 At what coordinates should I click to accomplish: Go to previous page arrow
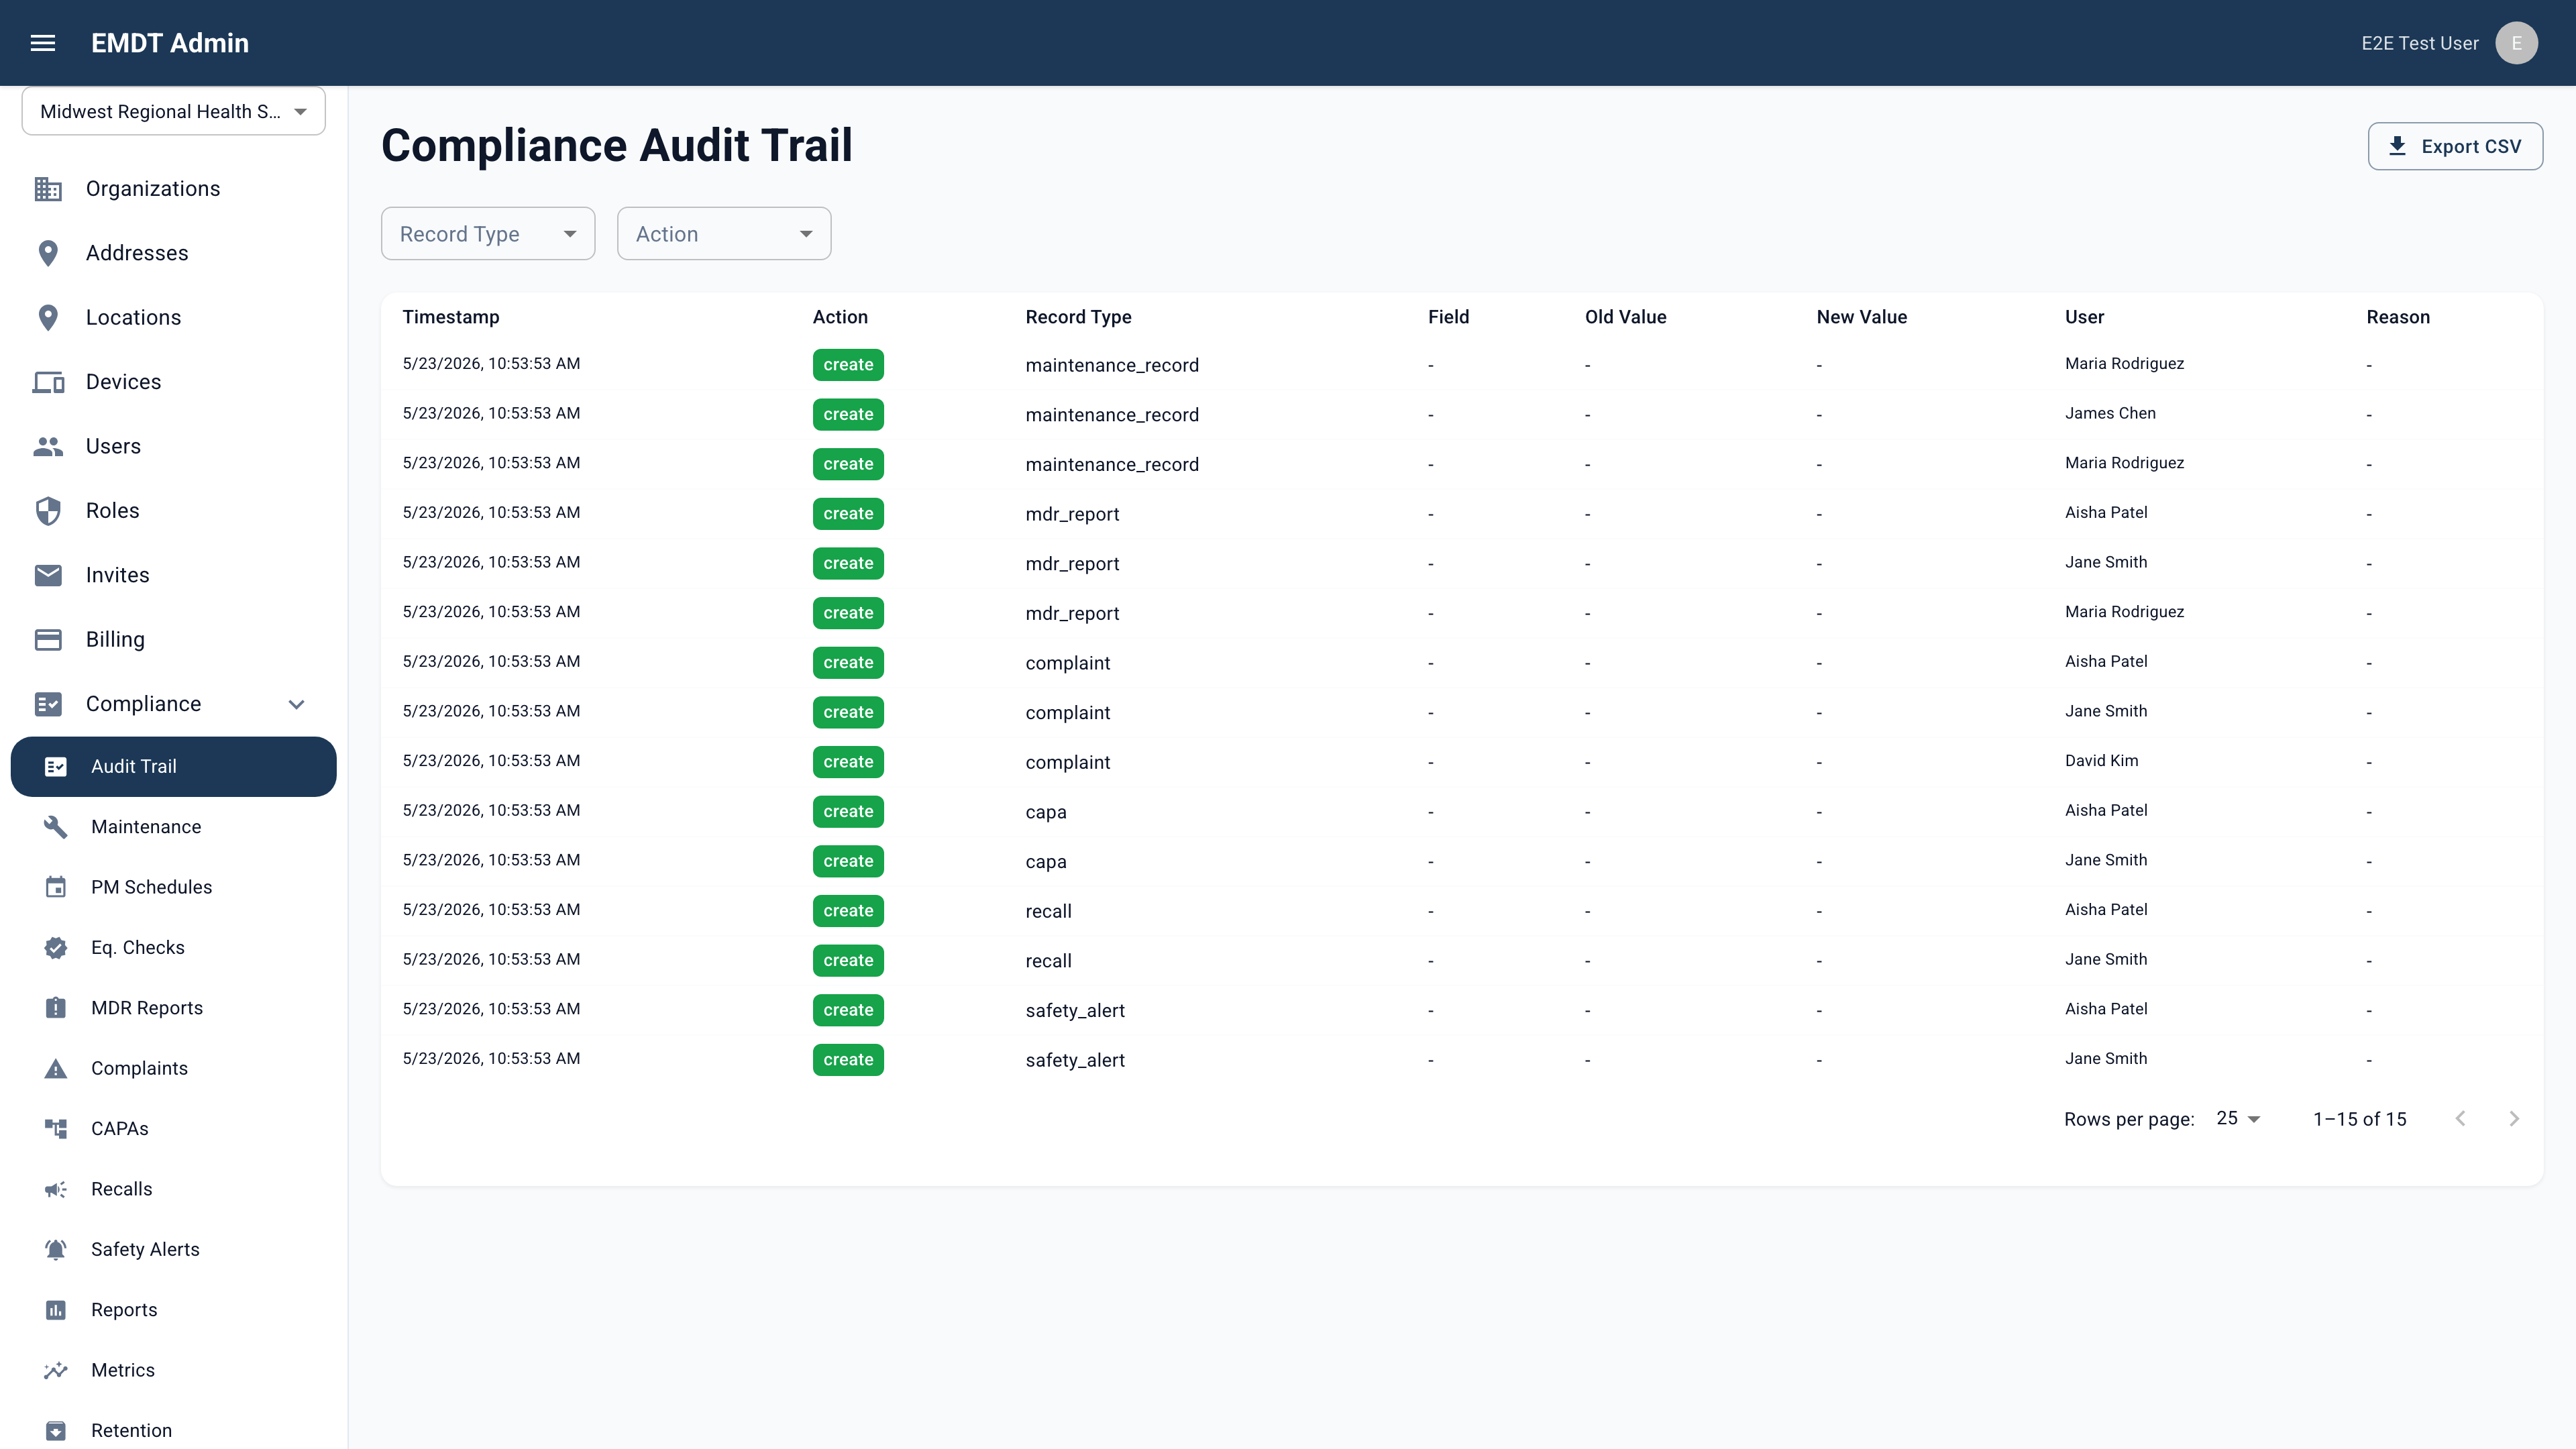click(2460, 1119)
